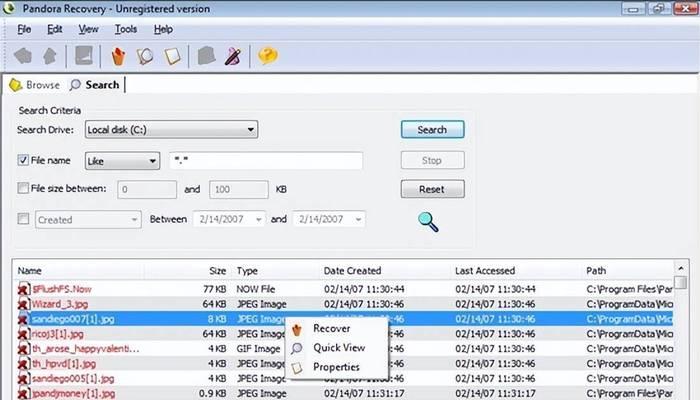Click the Properties sheet toolbar icon
This screenshot has height=400, width=700.
pyautogui.click(x=173, y=56)
